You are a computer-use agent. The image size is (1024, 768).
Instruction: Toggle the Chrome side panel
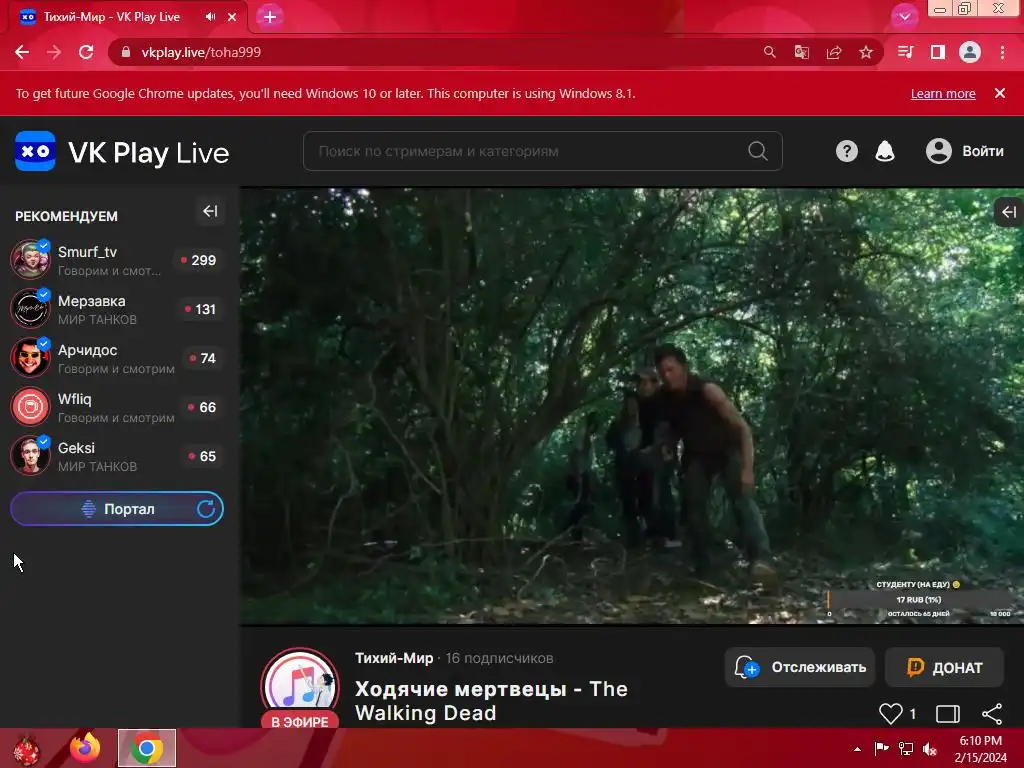938,52
